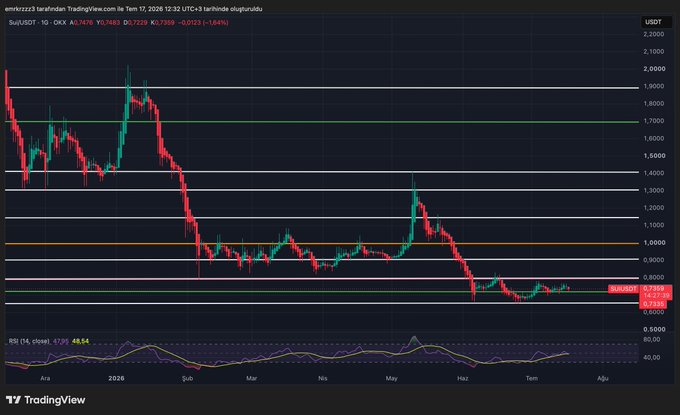Click the 0,8000 price axis label
This screenshot has height=415, width=680.
654,277
